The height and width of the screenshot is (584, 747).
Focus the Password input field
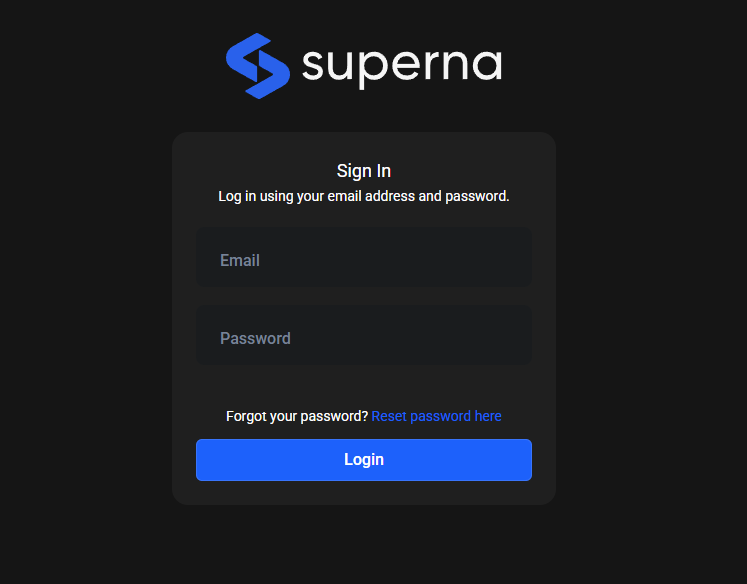(363, 338)
